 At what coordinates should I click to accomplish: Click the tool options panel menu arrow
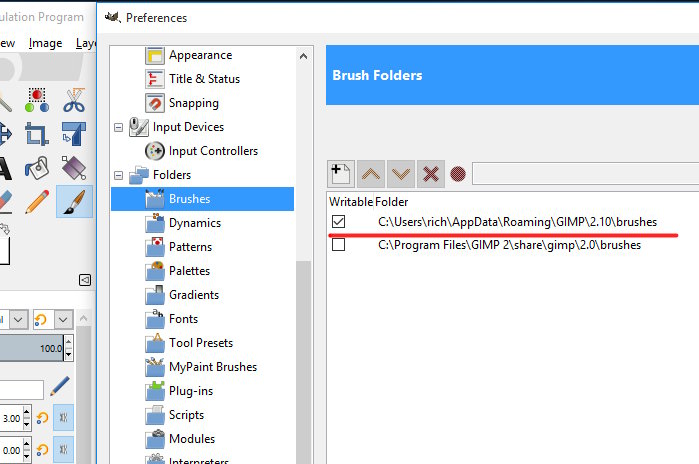(x=85, y=280)
